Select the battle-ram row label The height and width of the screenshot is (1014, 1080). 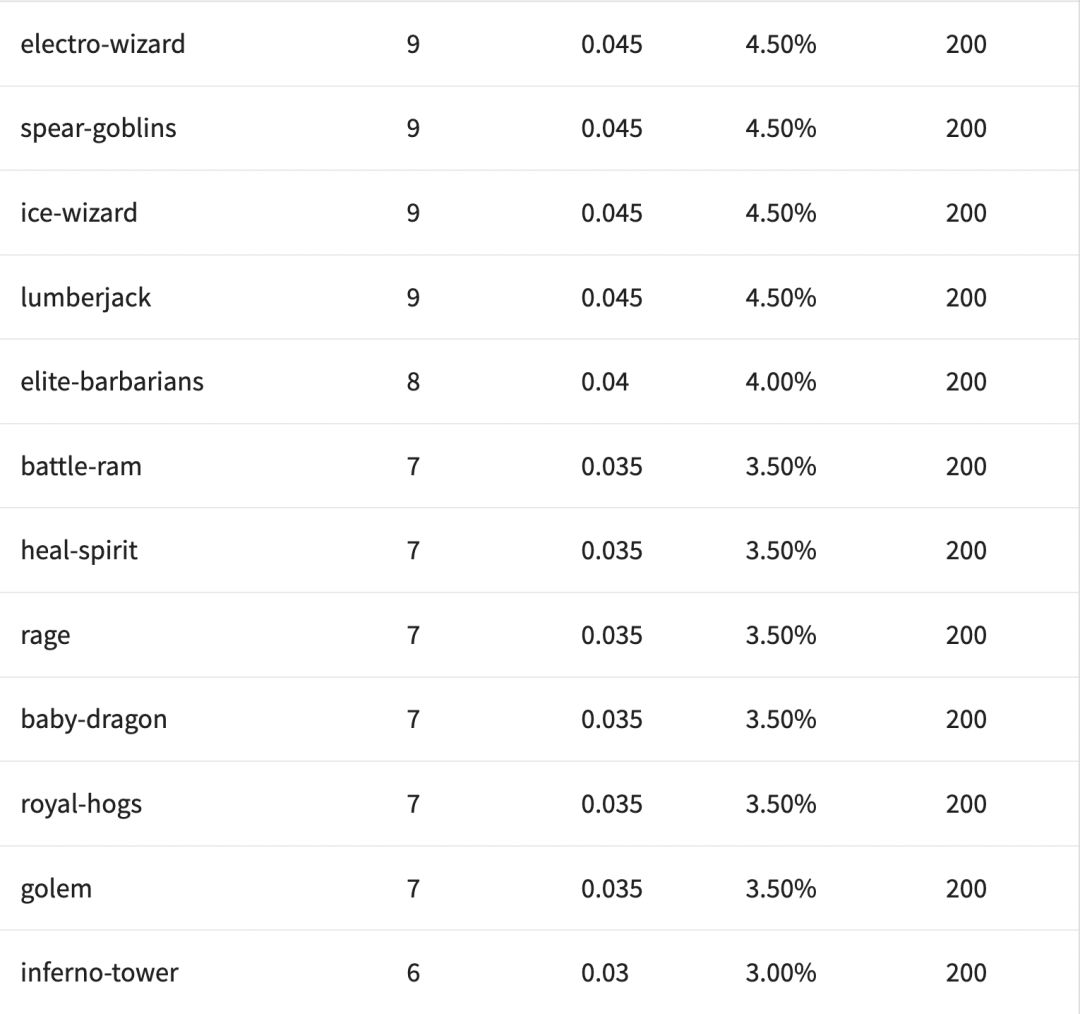click(81, 466)
